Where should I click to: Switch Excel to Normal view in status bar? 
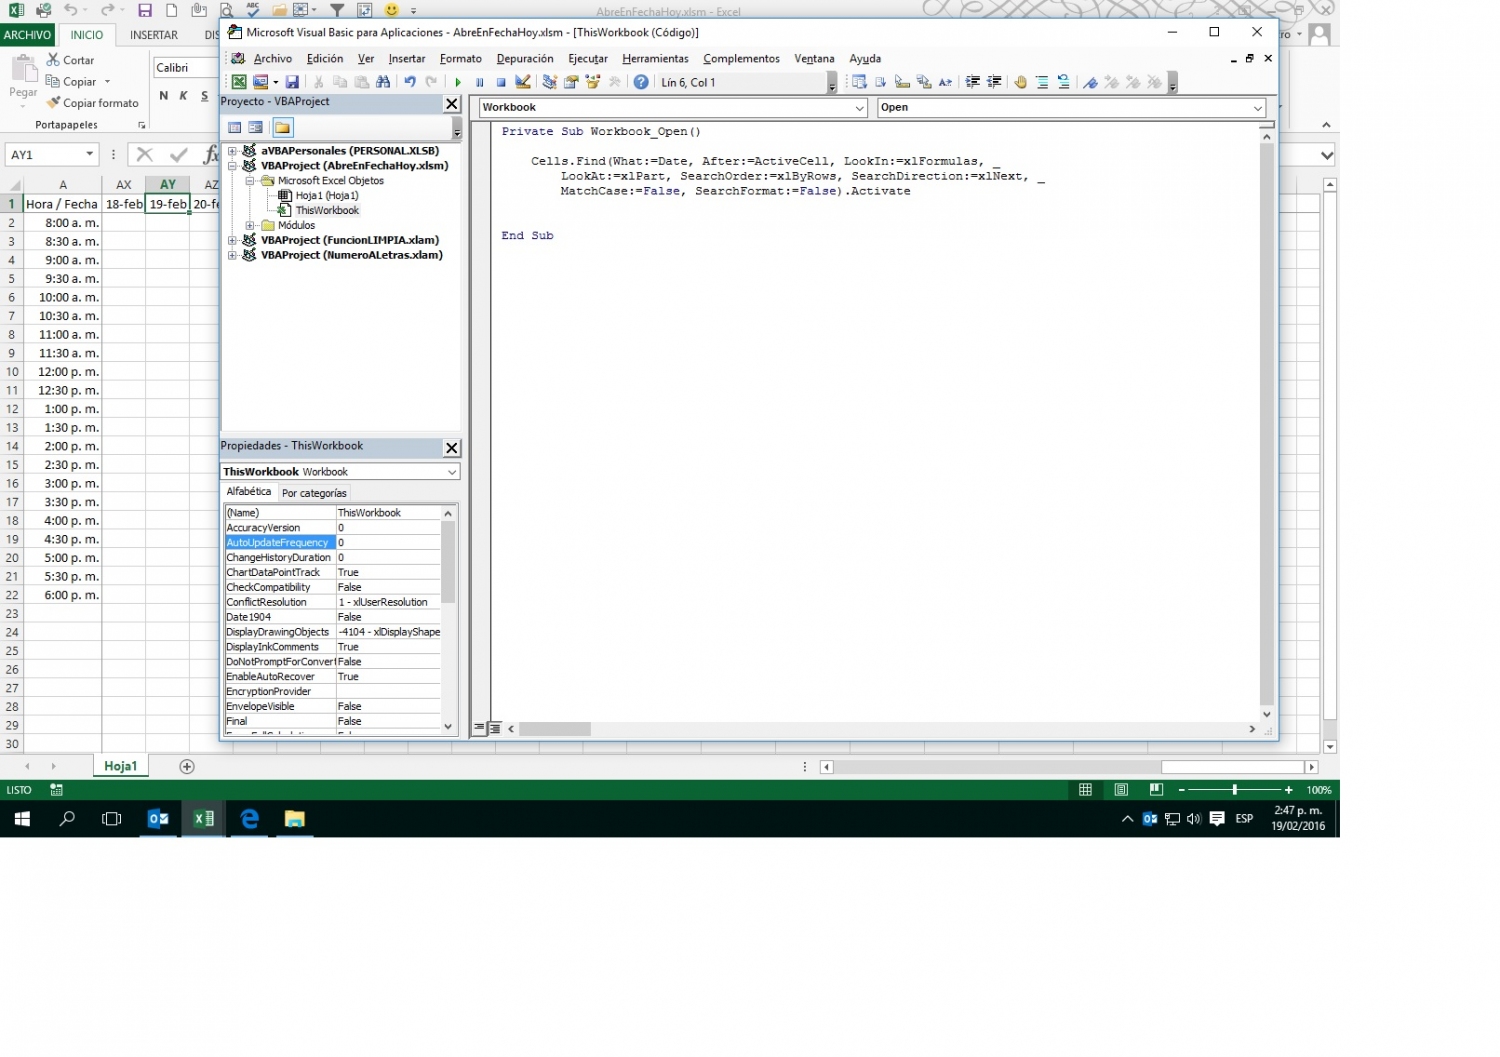[1086, 790]
